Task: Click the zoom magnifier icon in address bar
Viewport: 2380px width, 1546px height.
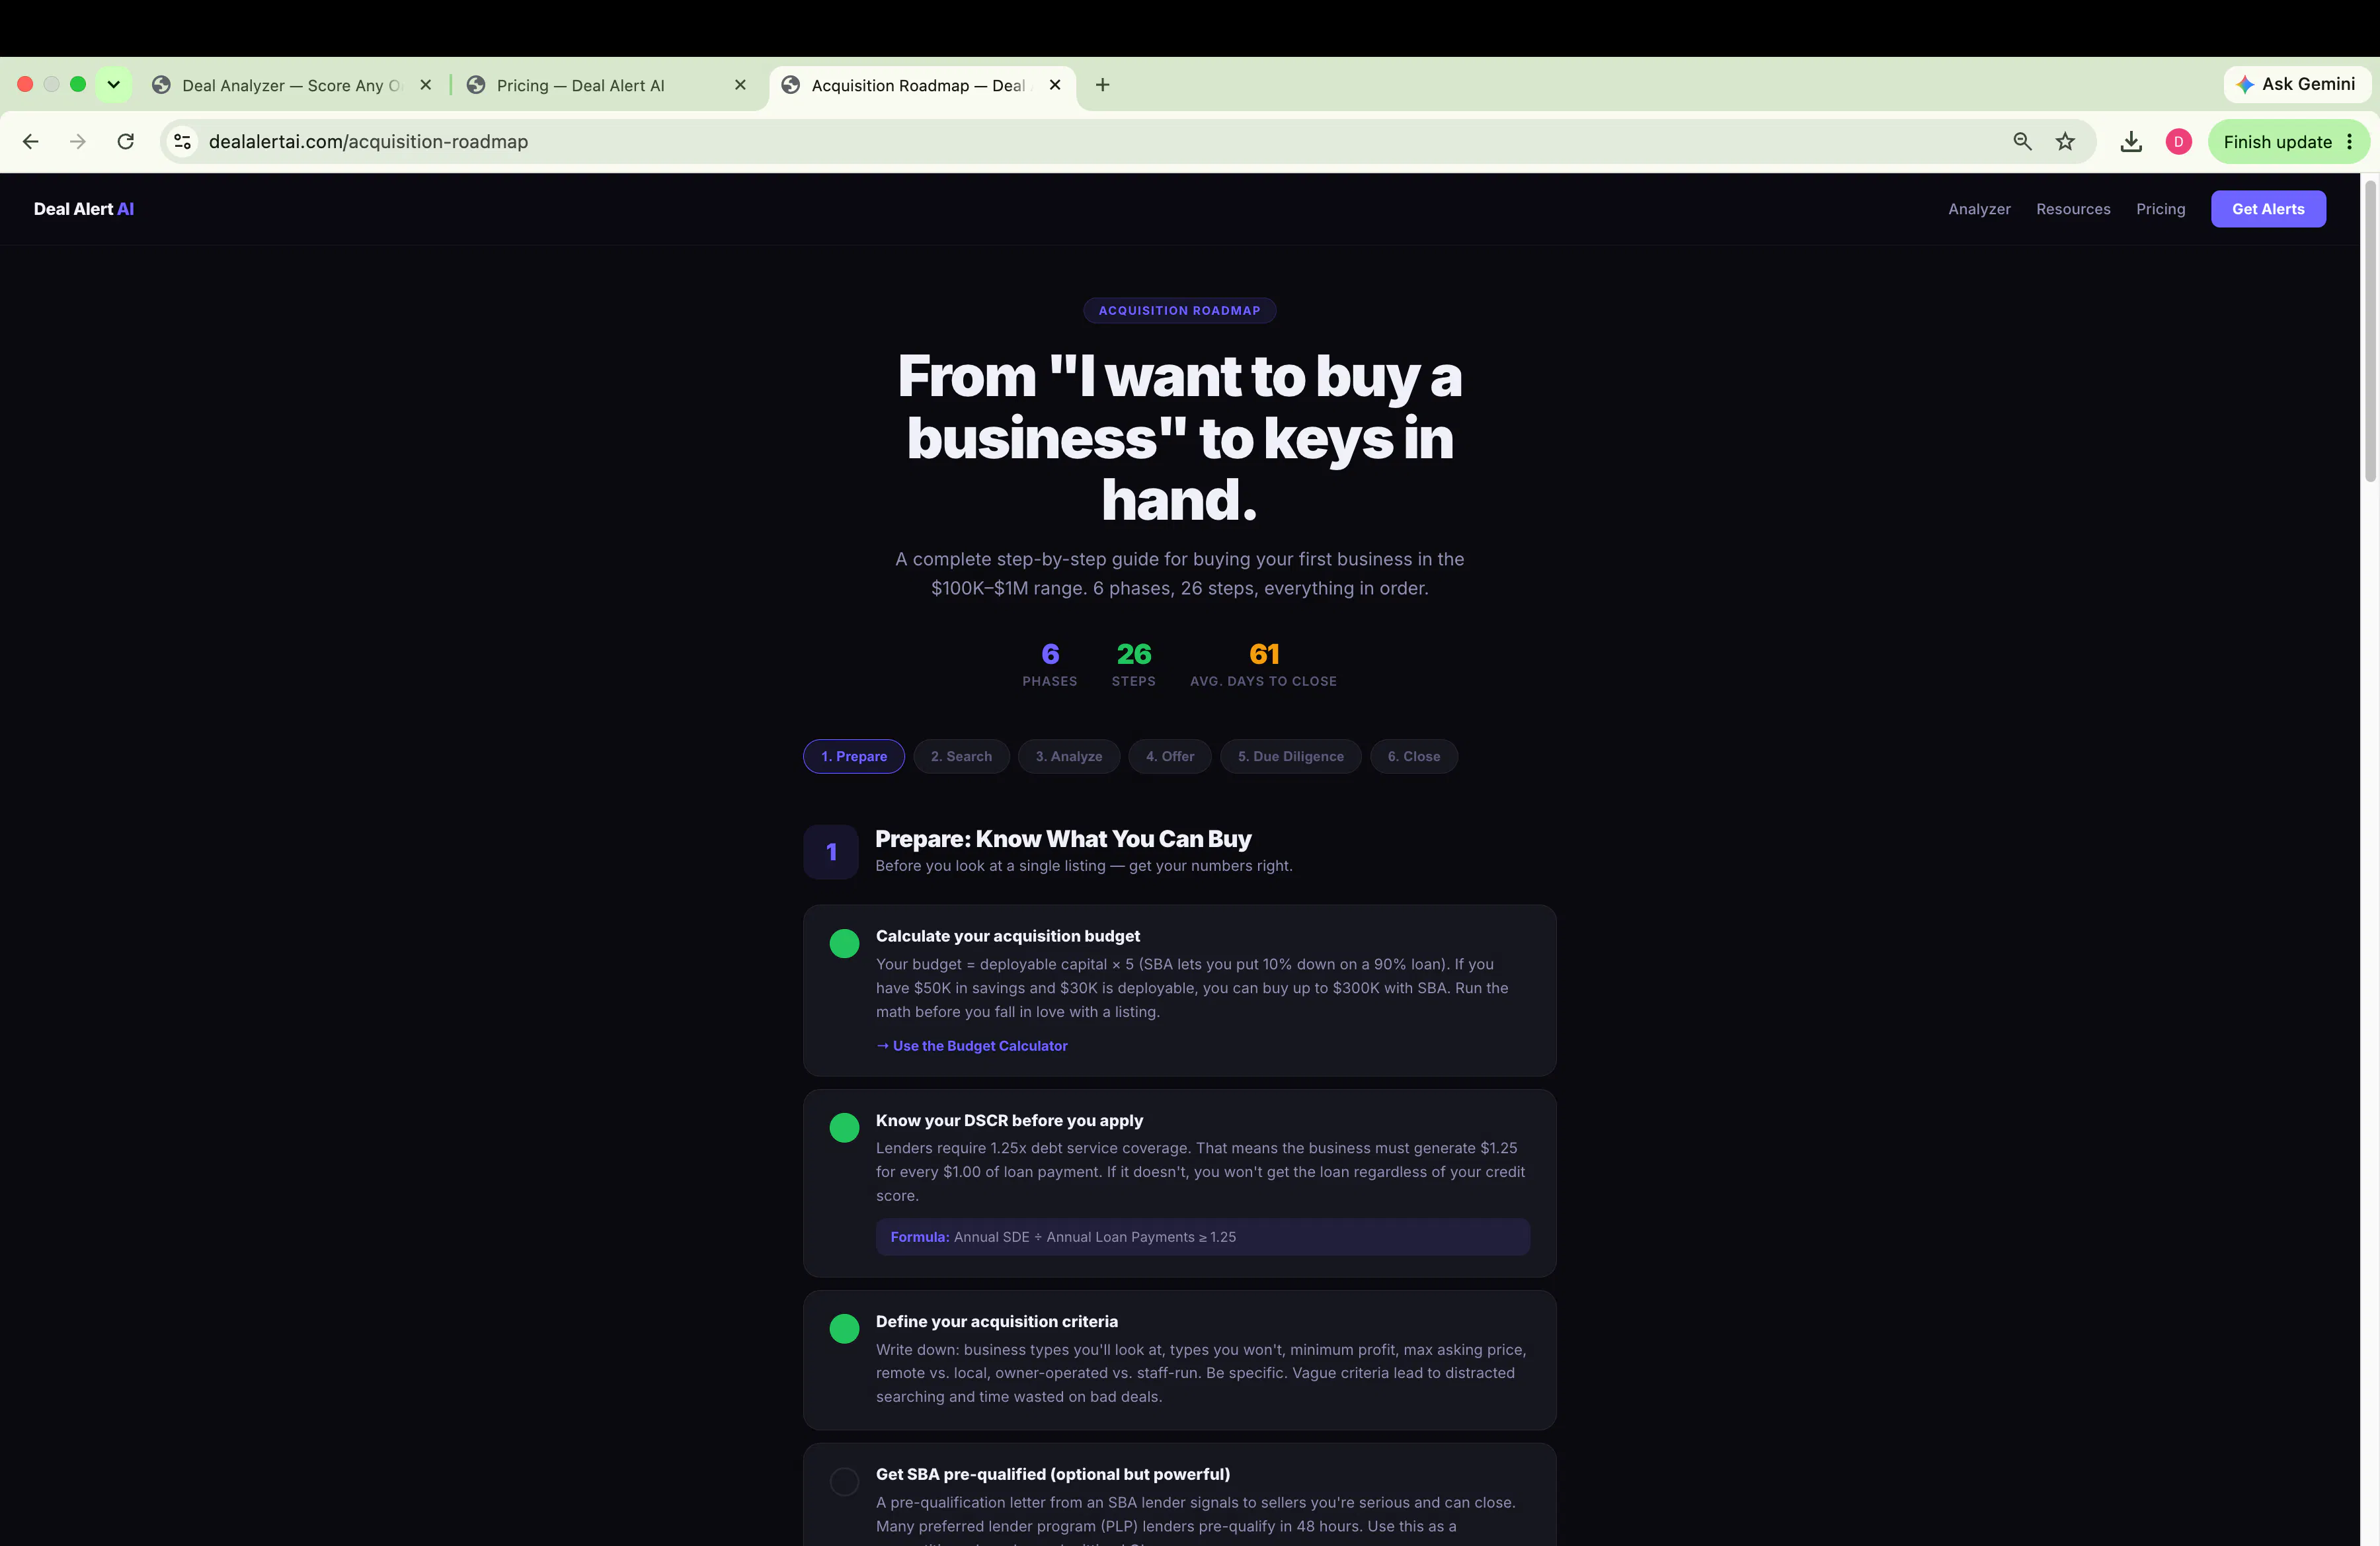Action: tap(2022, 142)
